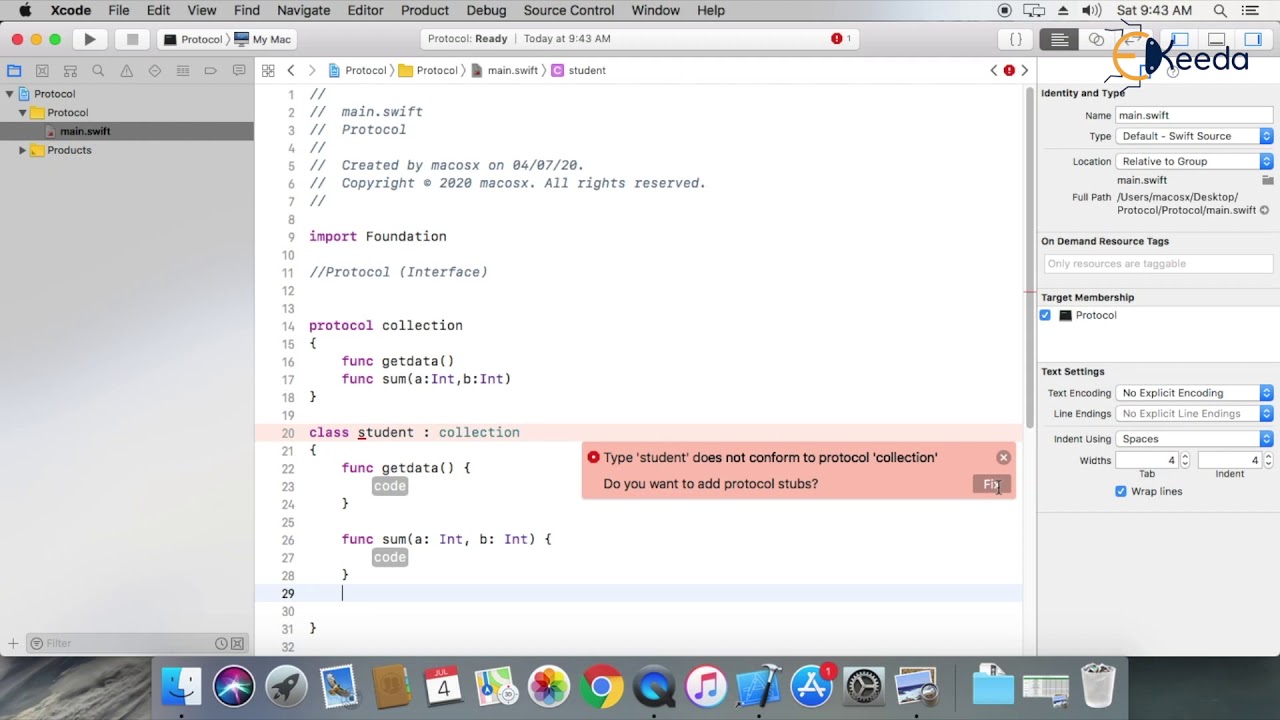1280x720 pixels.
Task: Open the Product menu
Action: (x=424, y=10)
